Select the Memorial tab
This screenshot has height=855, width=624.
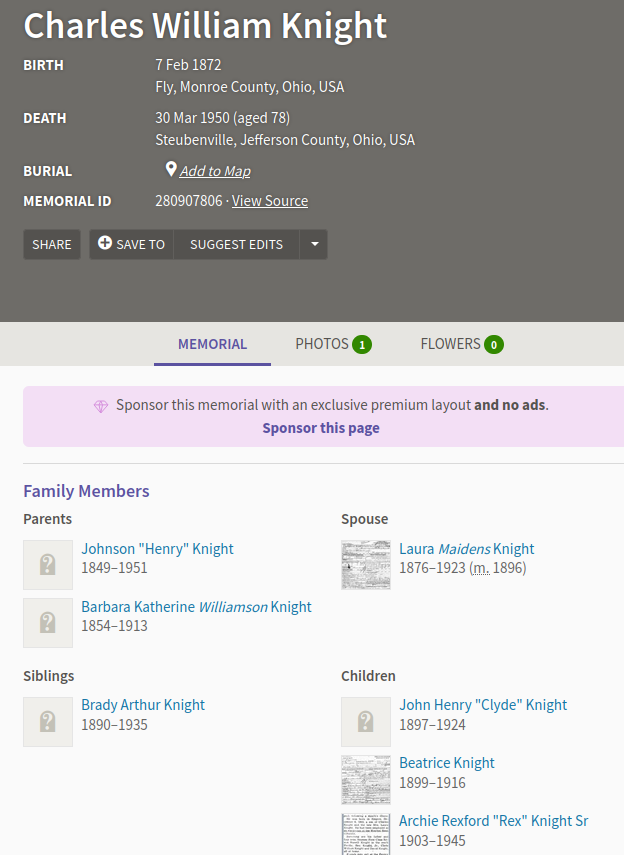click(212, 344)
